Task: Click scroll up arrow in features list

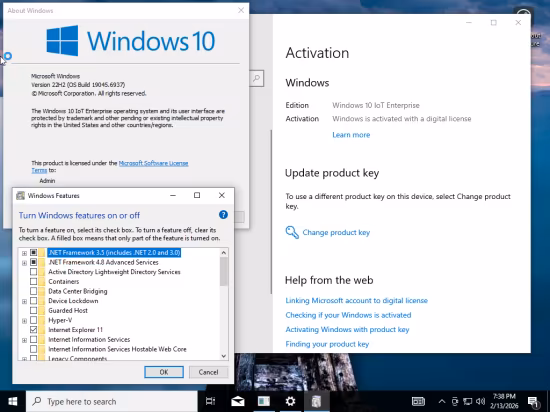Action: tap(224, 252)
